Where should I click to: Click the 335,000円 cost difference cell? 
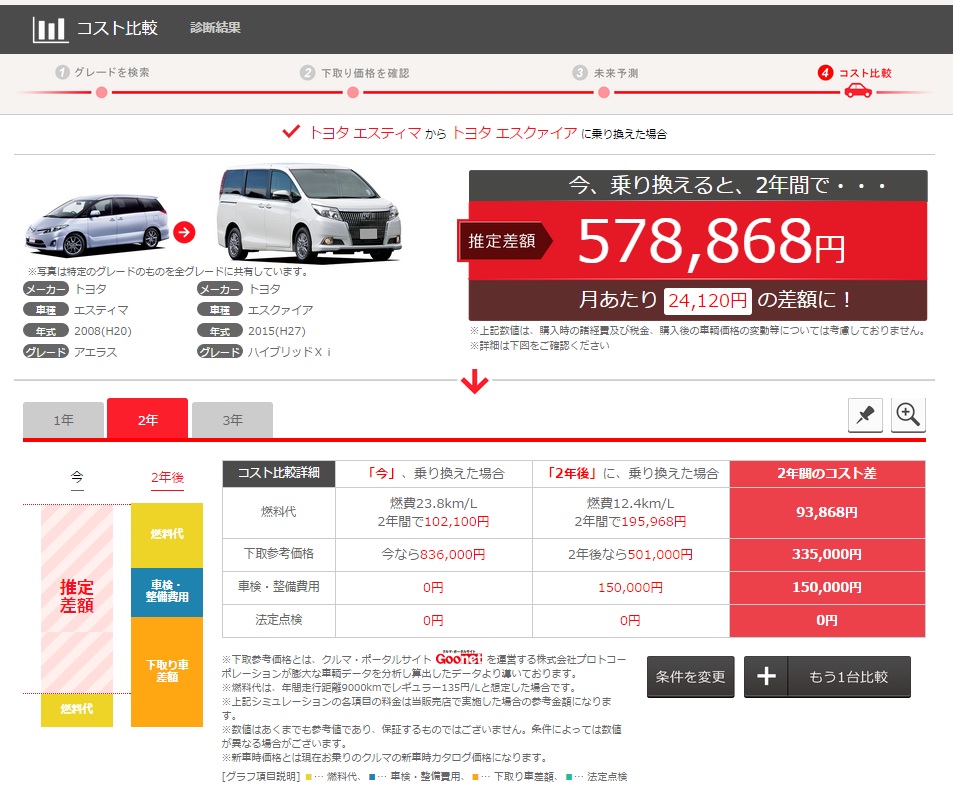click(827, 554)
